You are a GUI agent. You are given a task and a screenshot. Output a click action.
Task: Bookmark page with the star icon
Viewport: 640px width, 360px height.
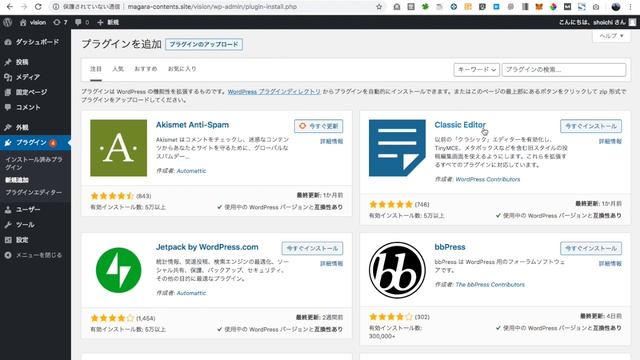point(379,7)
